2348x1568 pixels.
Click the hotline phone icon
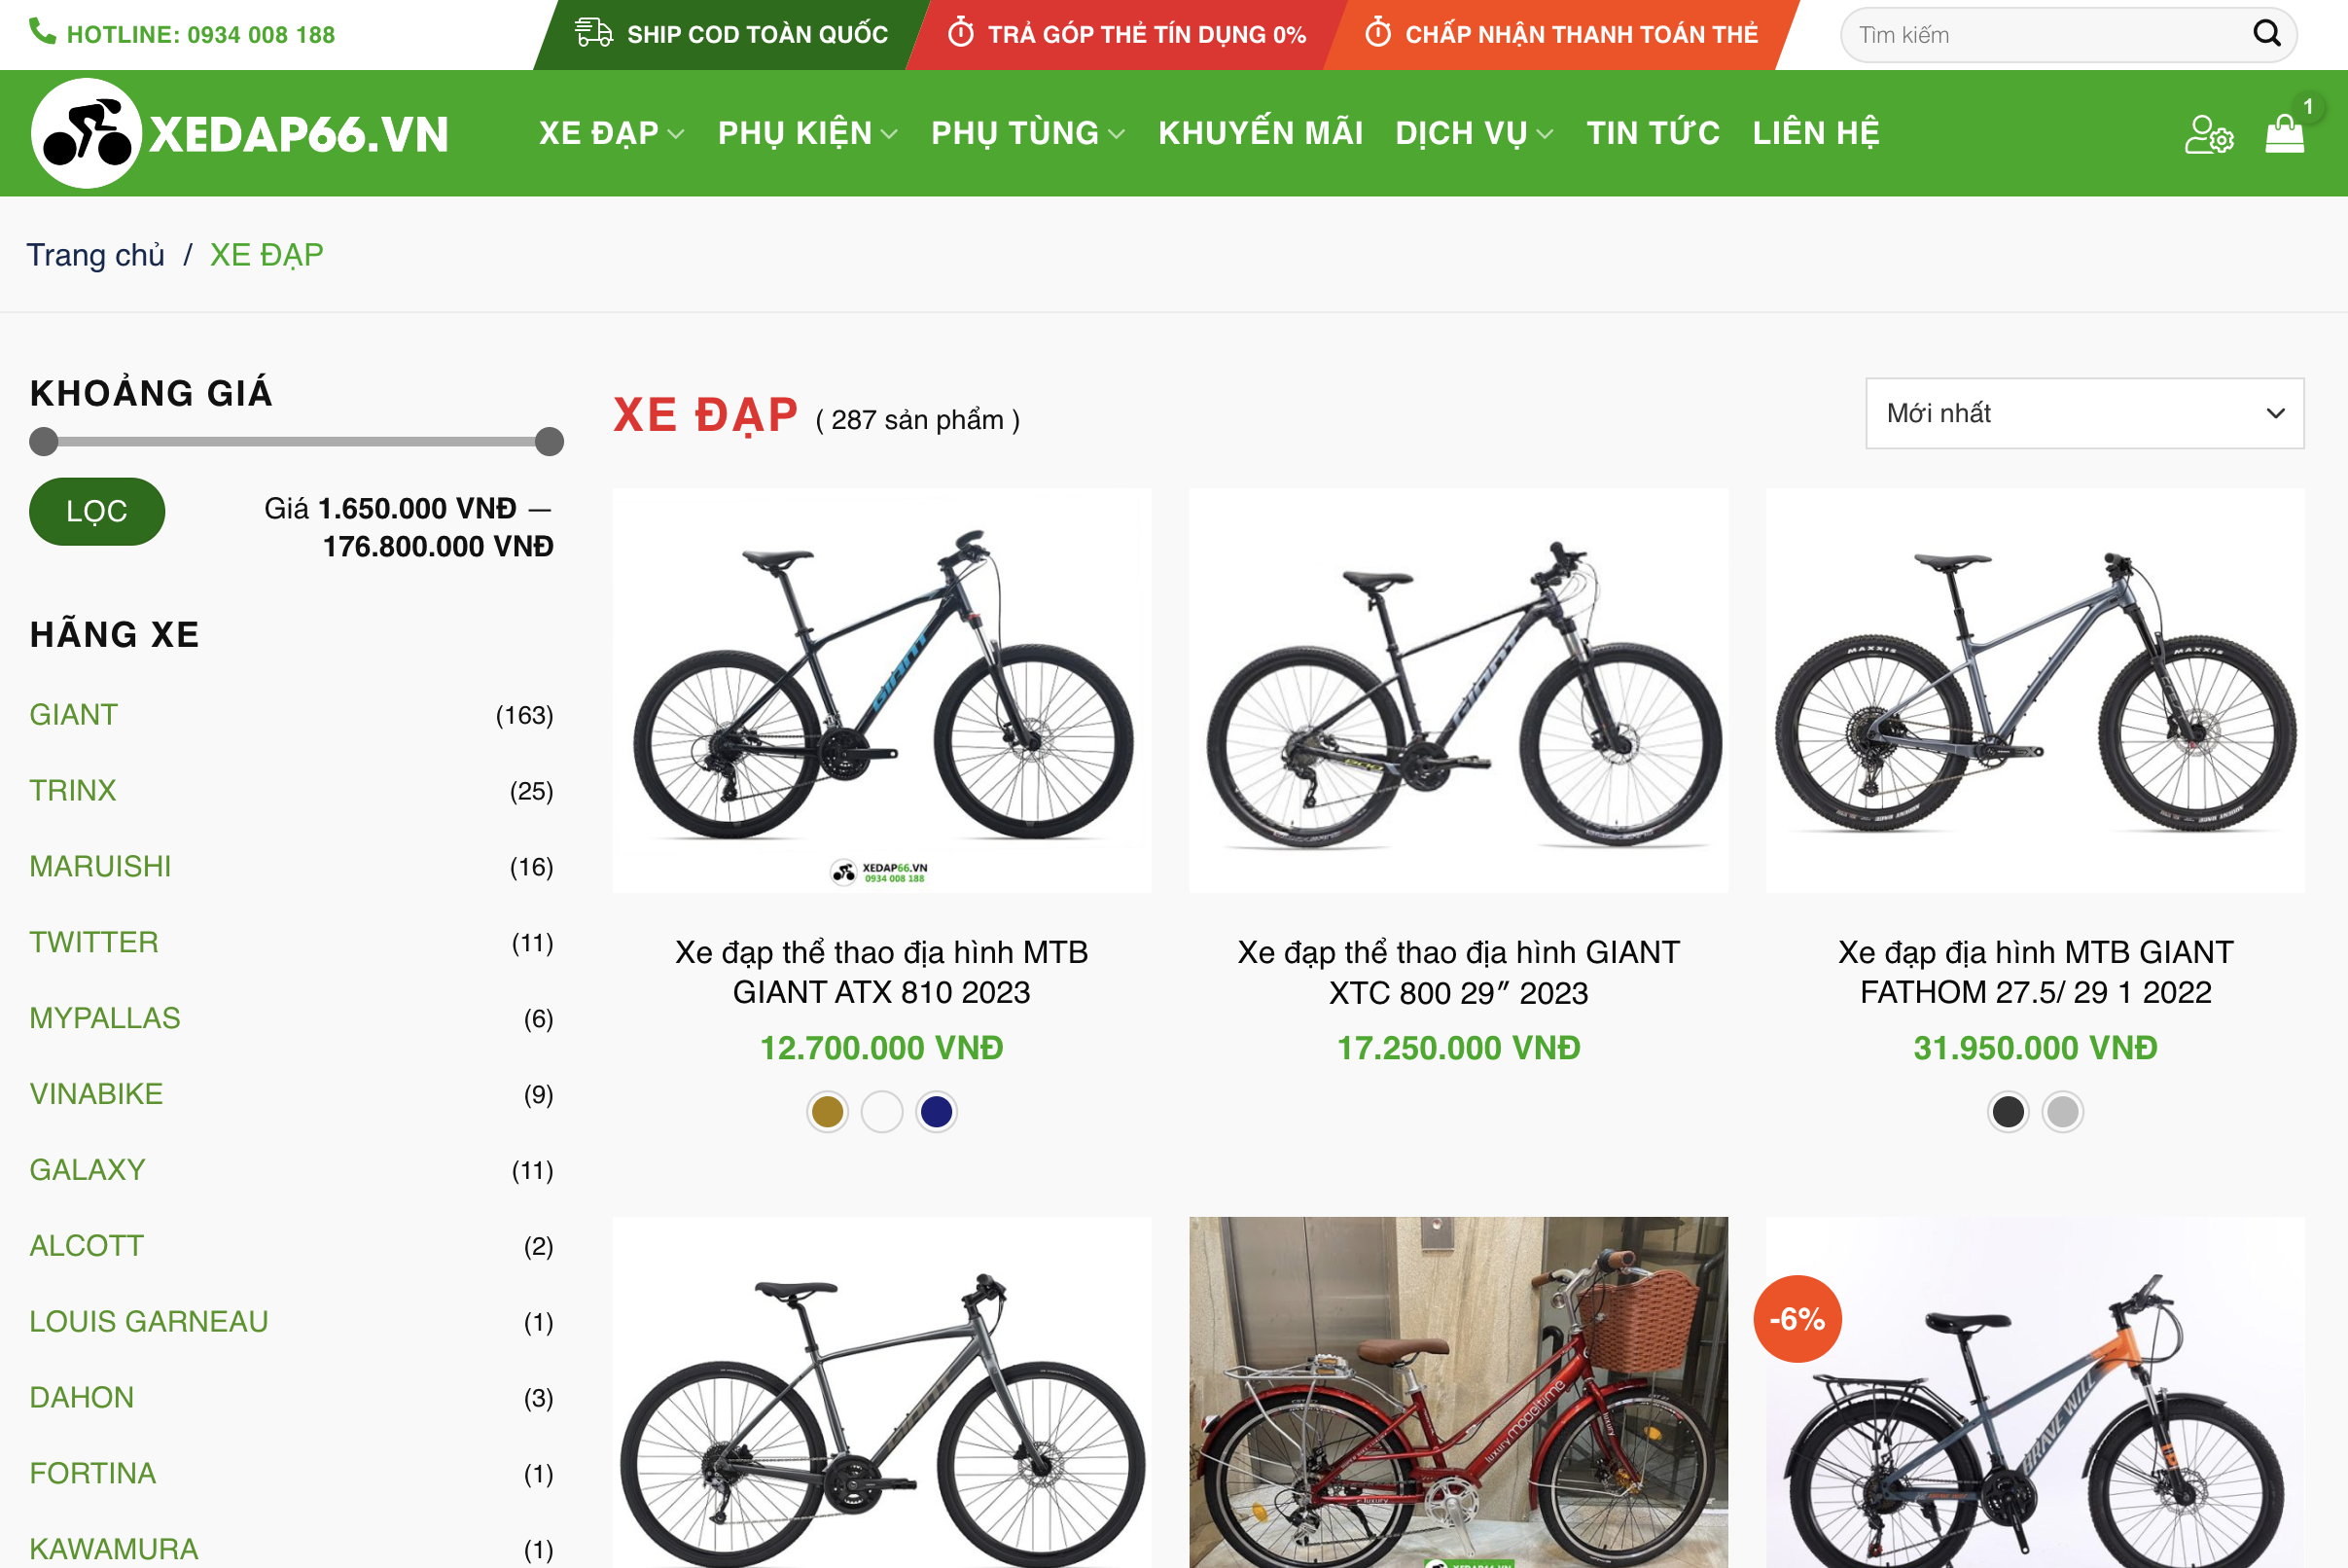pyautogui.click(x=41, y=33)
